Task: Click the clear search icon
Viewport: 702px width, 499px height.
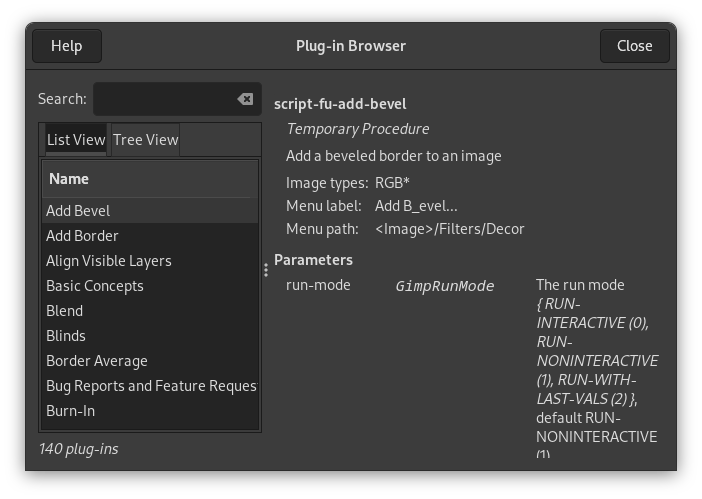Action: [x=245, y=99]
